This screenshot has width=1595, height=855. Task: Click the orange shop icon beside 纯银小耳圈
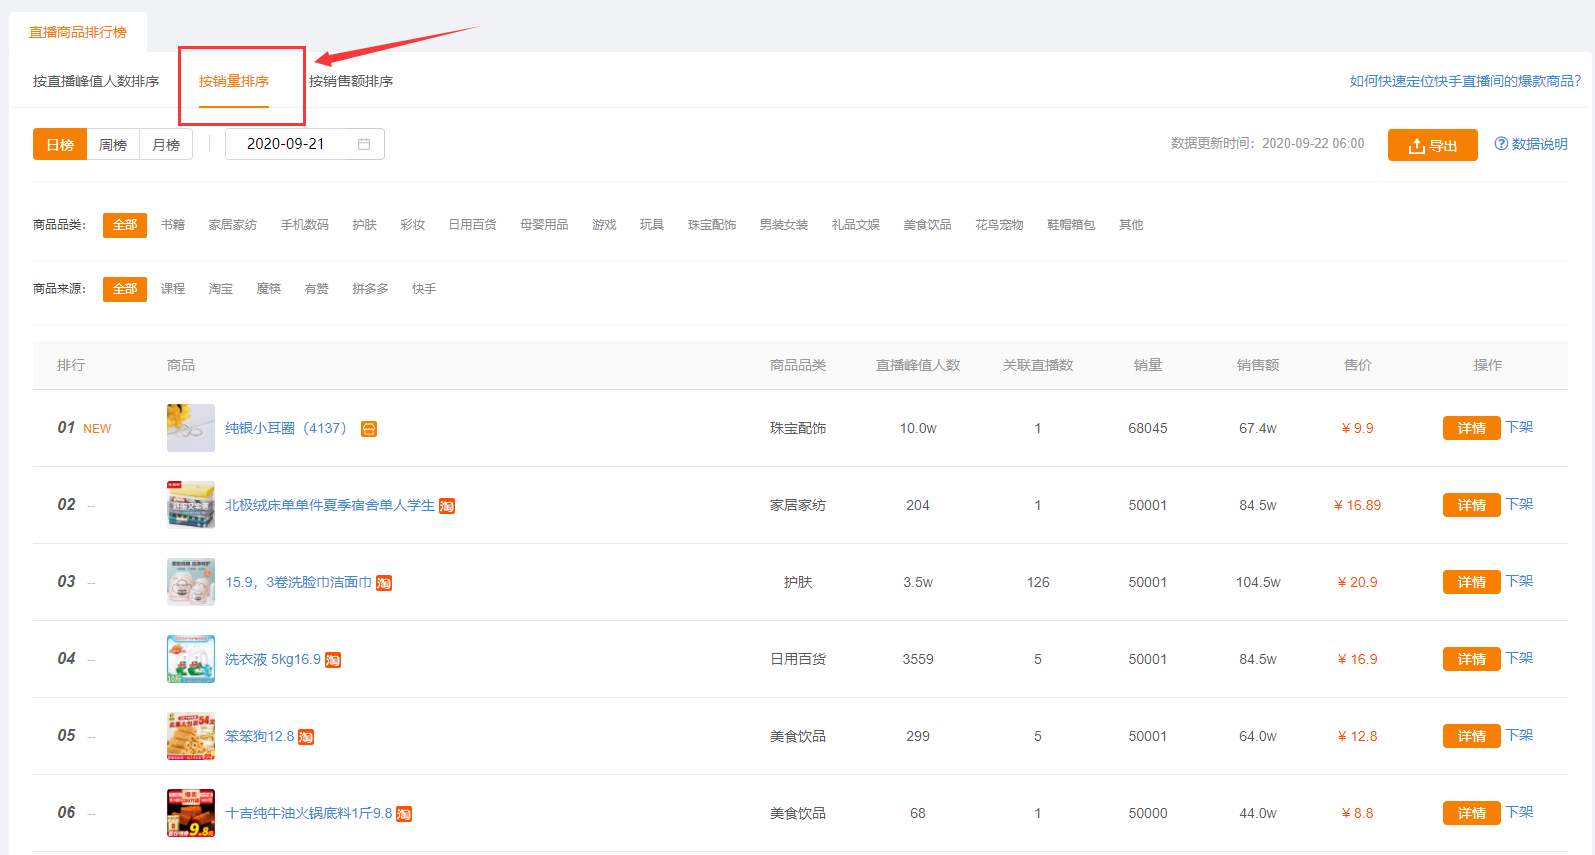click(369, 429)
